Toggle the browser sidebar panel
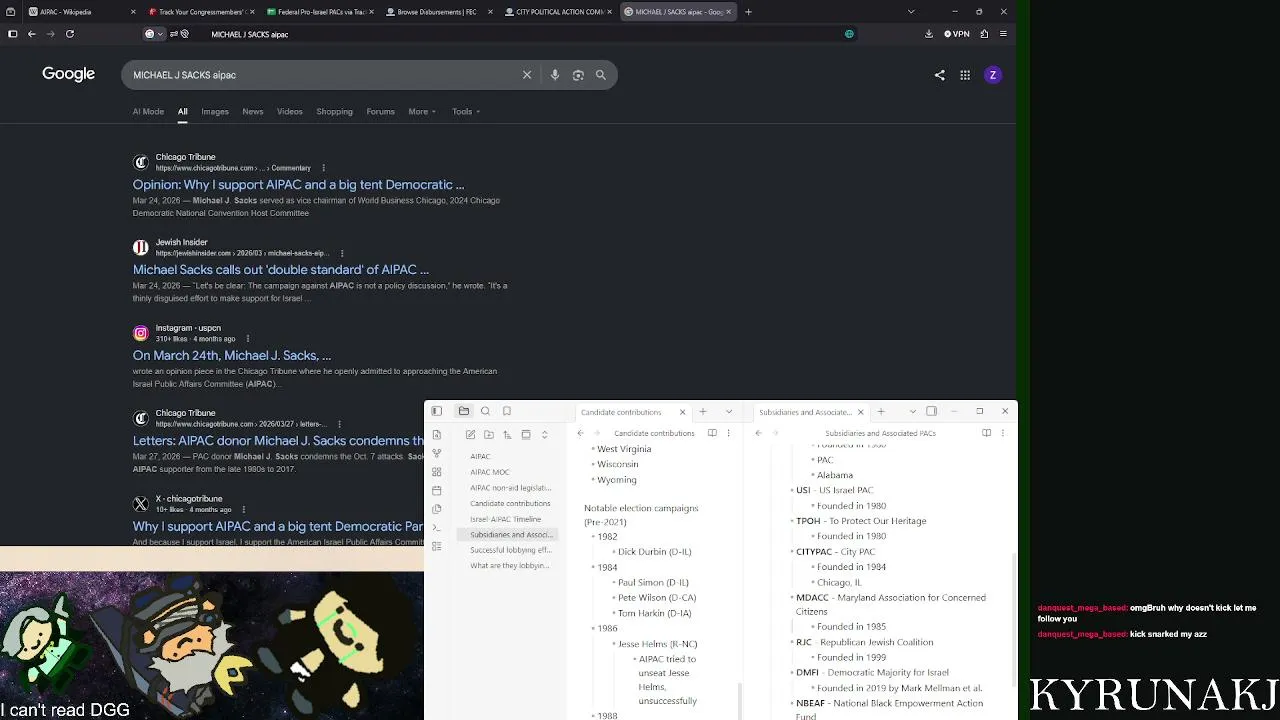 [x=12, y=34]
